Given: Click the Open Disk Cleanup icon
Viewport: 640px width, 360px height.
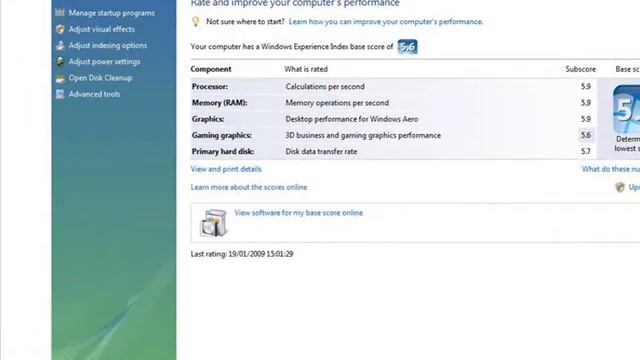Looking at the screenshot, I should (x=60, y=78).
